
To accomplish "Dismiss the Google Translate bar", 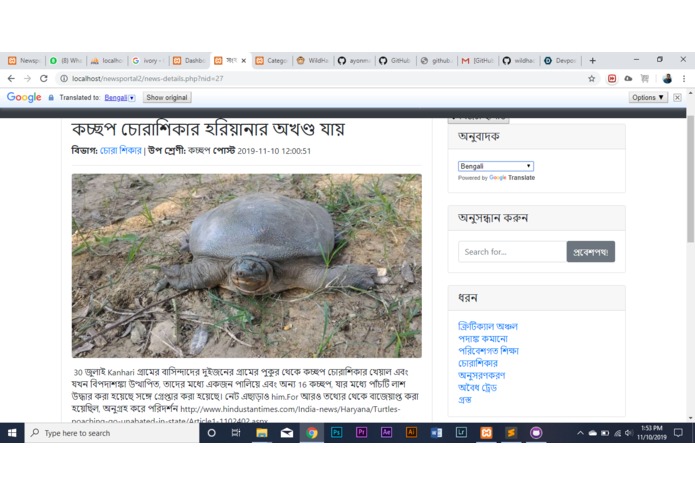I will click(677, 97).
